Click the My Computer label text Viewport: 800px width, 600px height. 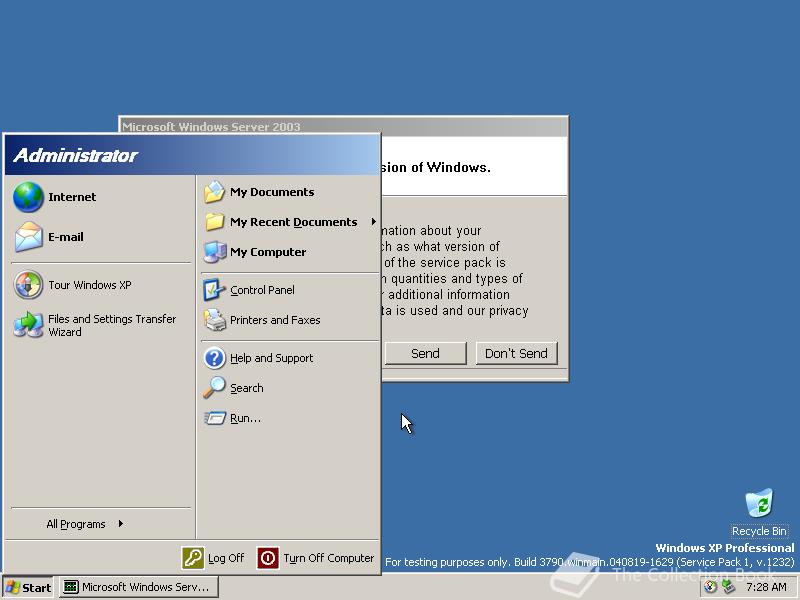(x=268, y=252)
